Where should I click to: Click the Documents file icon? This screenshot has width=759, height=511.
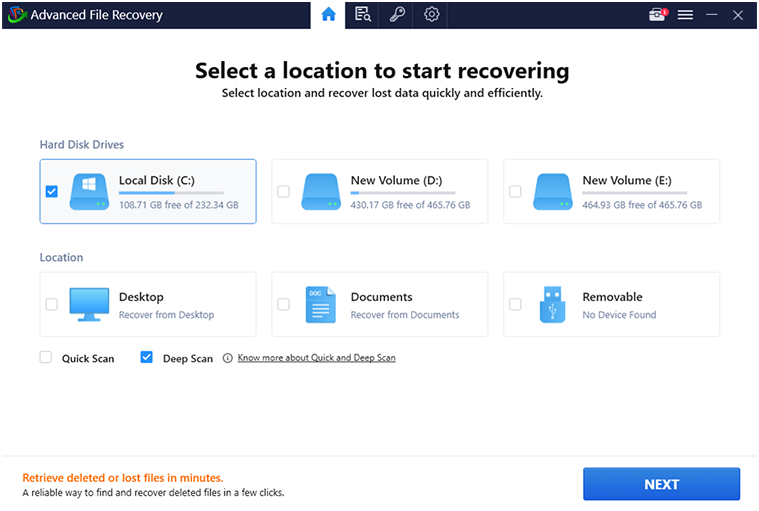pos(320,304)
